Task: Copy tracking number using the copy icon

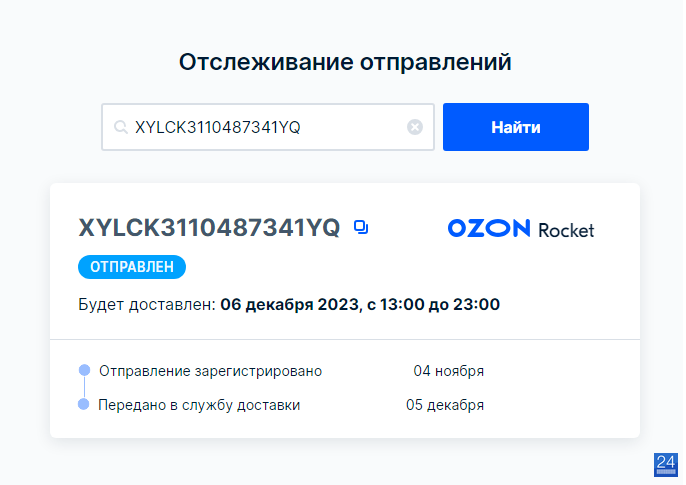Action: tap(361, 227)
